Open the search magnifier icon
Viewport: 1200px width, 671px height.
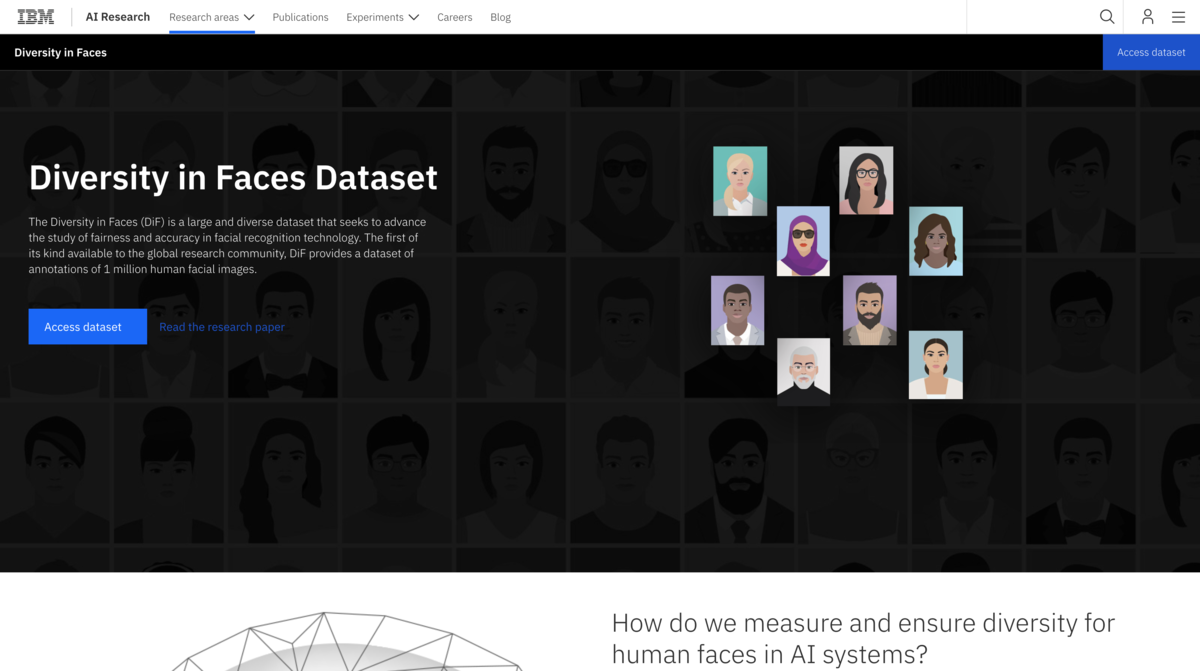click(1107, 16)
